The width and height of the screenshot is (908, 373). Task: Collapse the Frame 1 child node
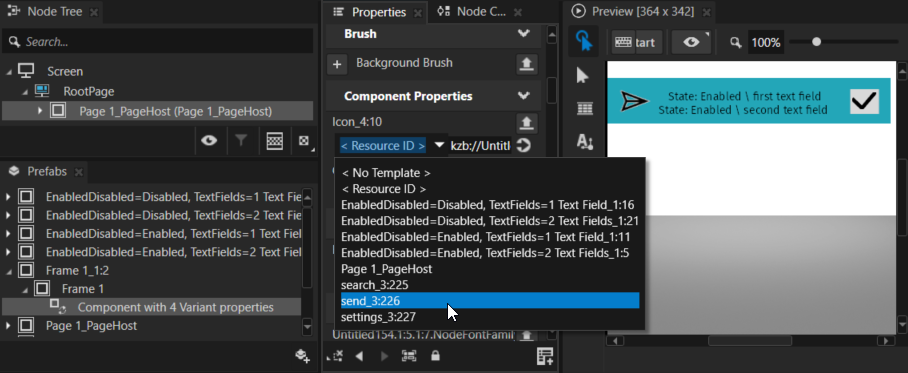click(24, 289)
